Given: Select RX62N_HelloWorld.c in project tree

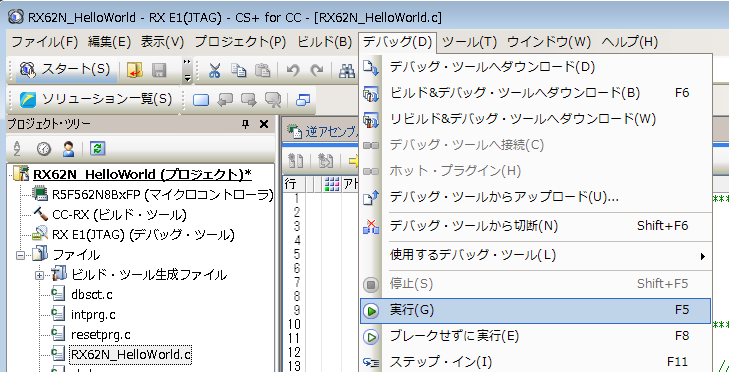Looking at the screenshot, I should coord(130,355).
